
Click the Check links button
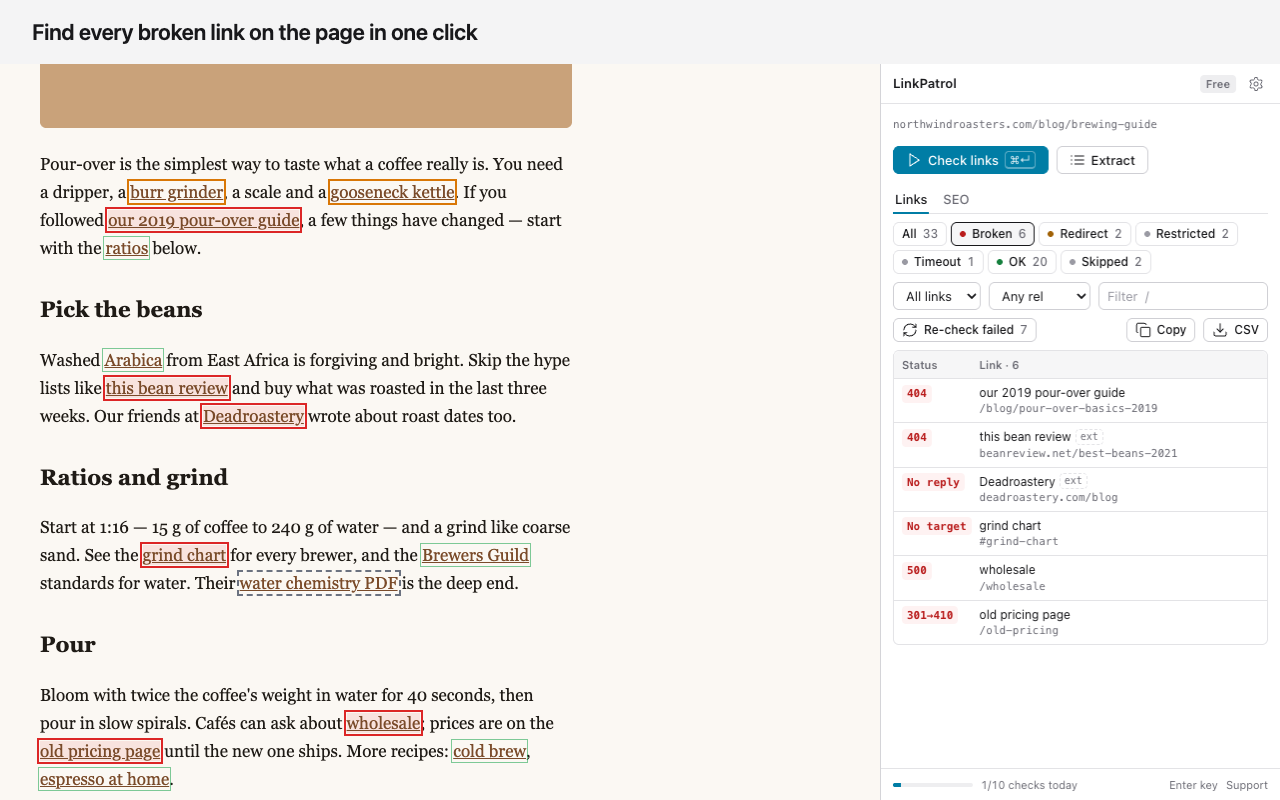click(970, 160)
